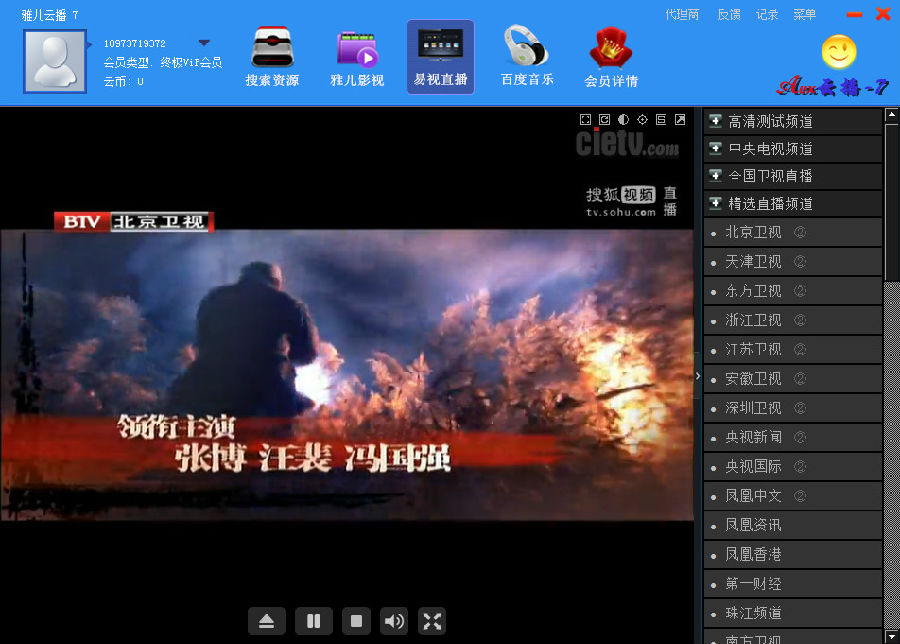Image resolution: width=900 pixels, height=644 pixels.
Task: Click the channel list scrollbar thumb
Action: 891,201
